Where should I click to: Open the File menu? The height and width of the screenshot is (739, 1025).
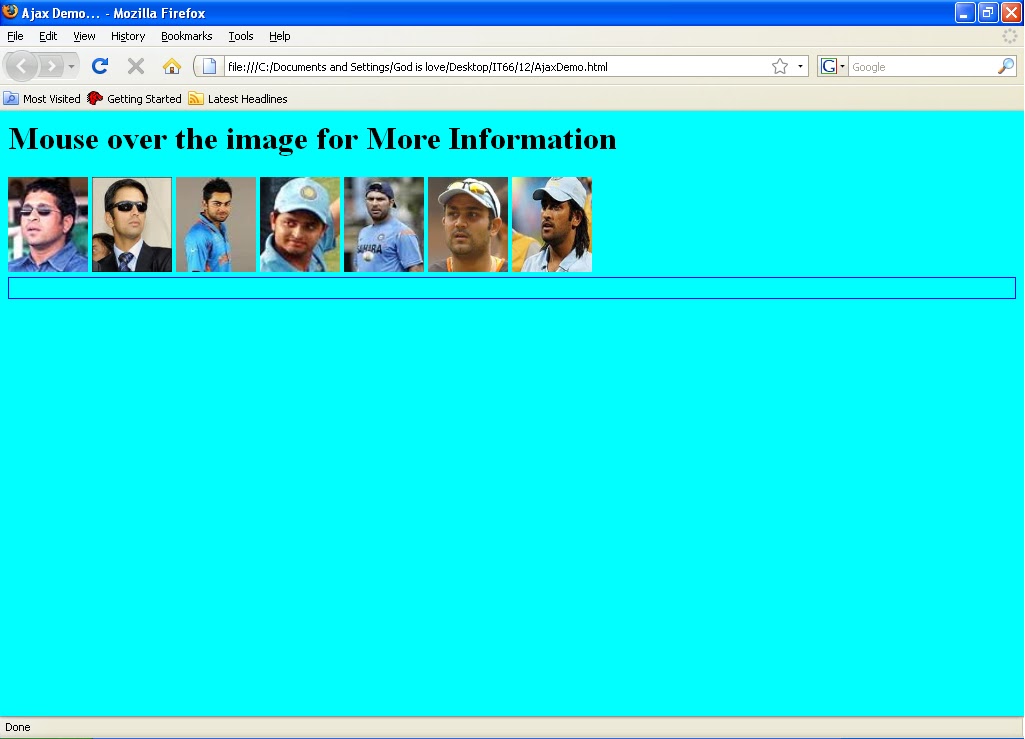[15, 36]
